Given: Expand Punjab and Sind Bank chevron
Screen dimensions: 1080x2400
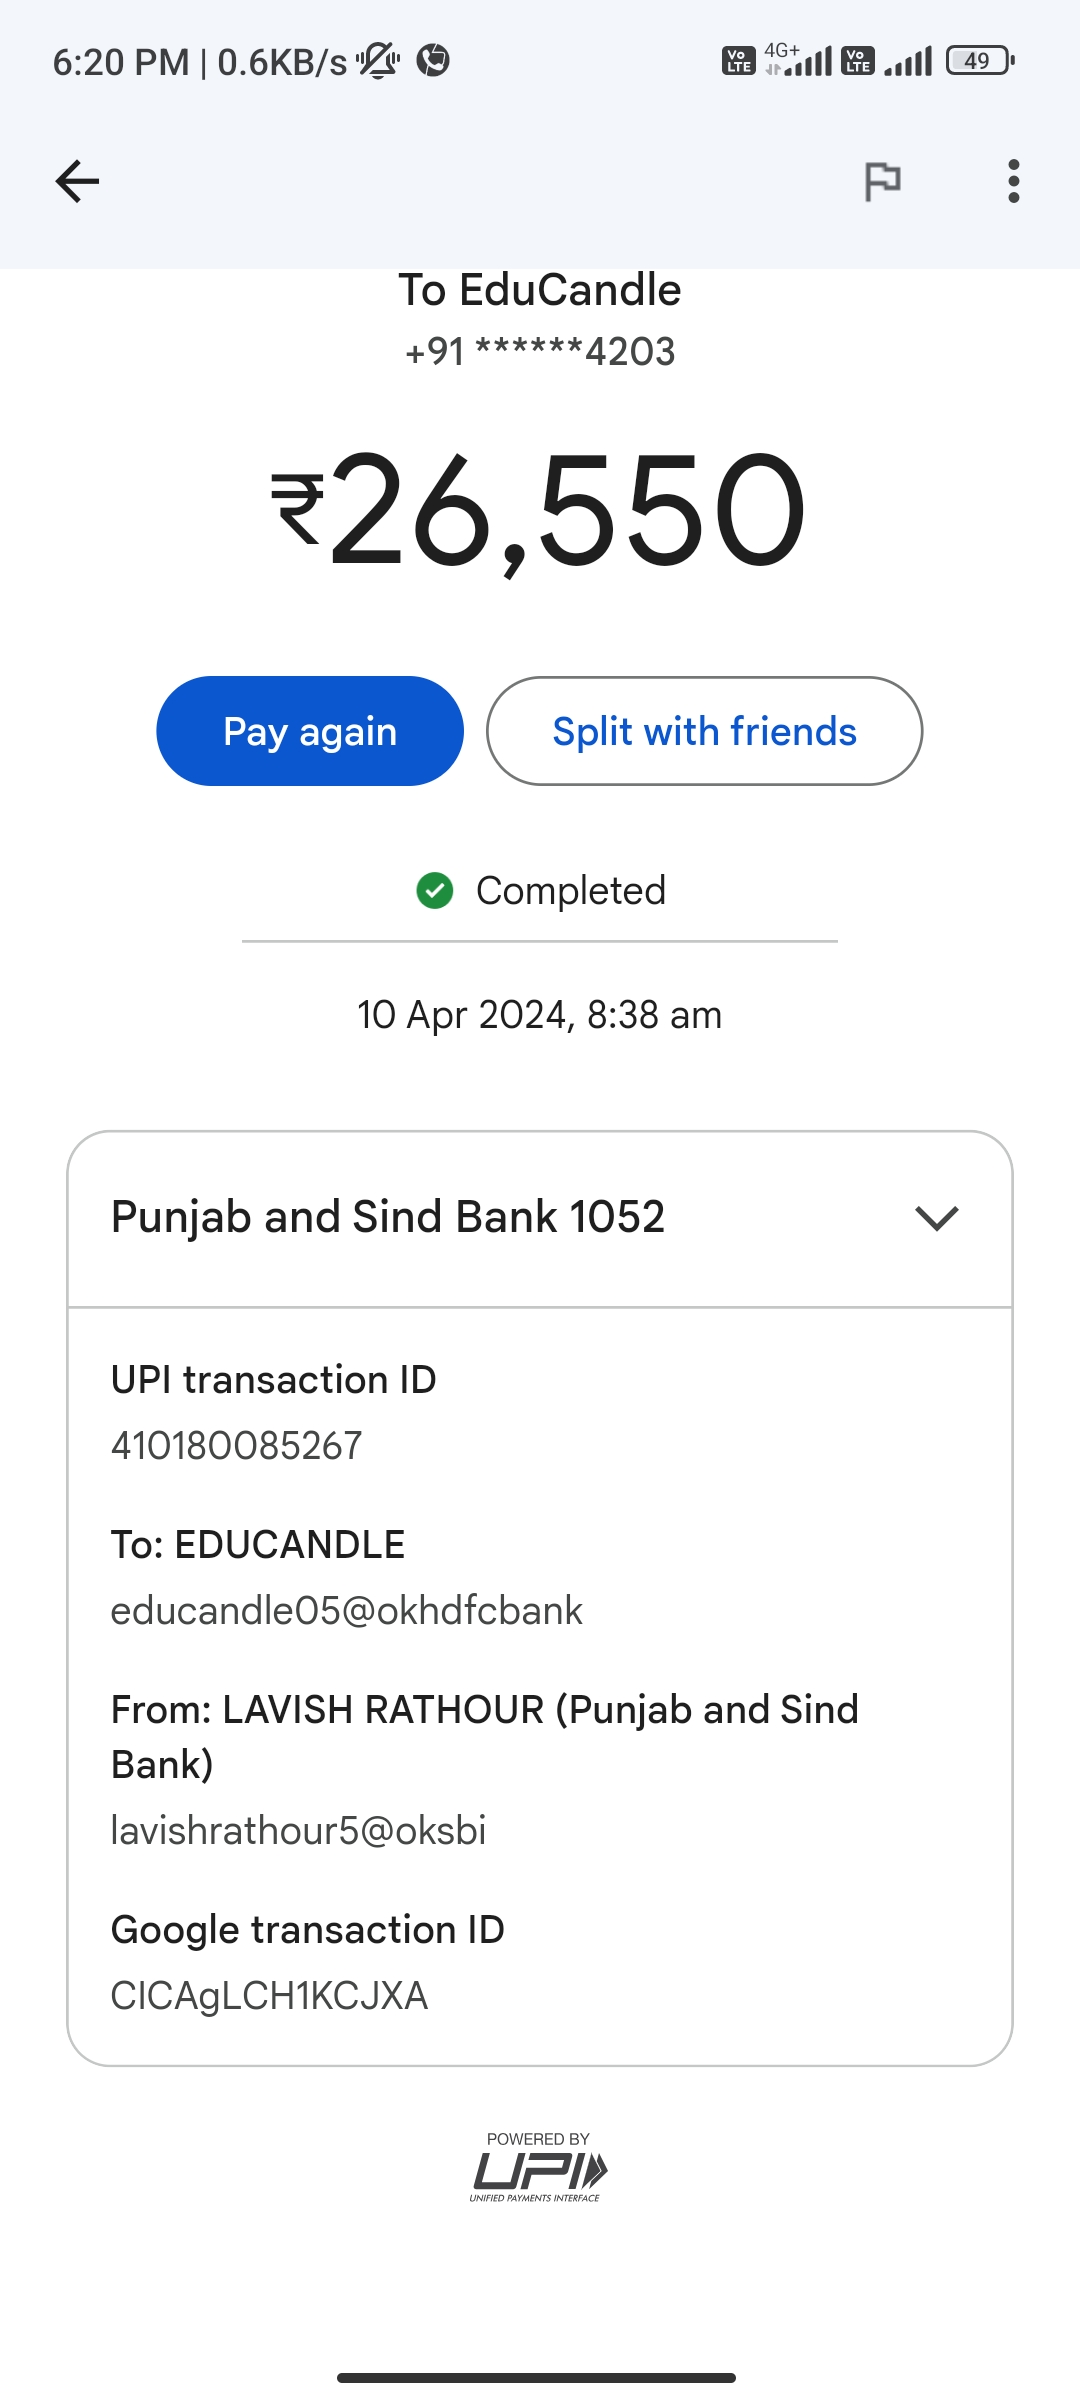Looking at the screenshot, I should click(937, 1217).
